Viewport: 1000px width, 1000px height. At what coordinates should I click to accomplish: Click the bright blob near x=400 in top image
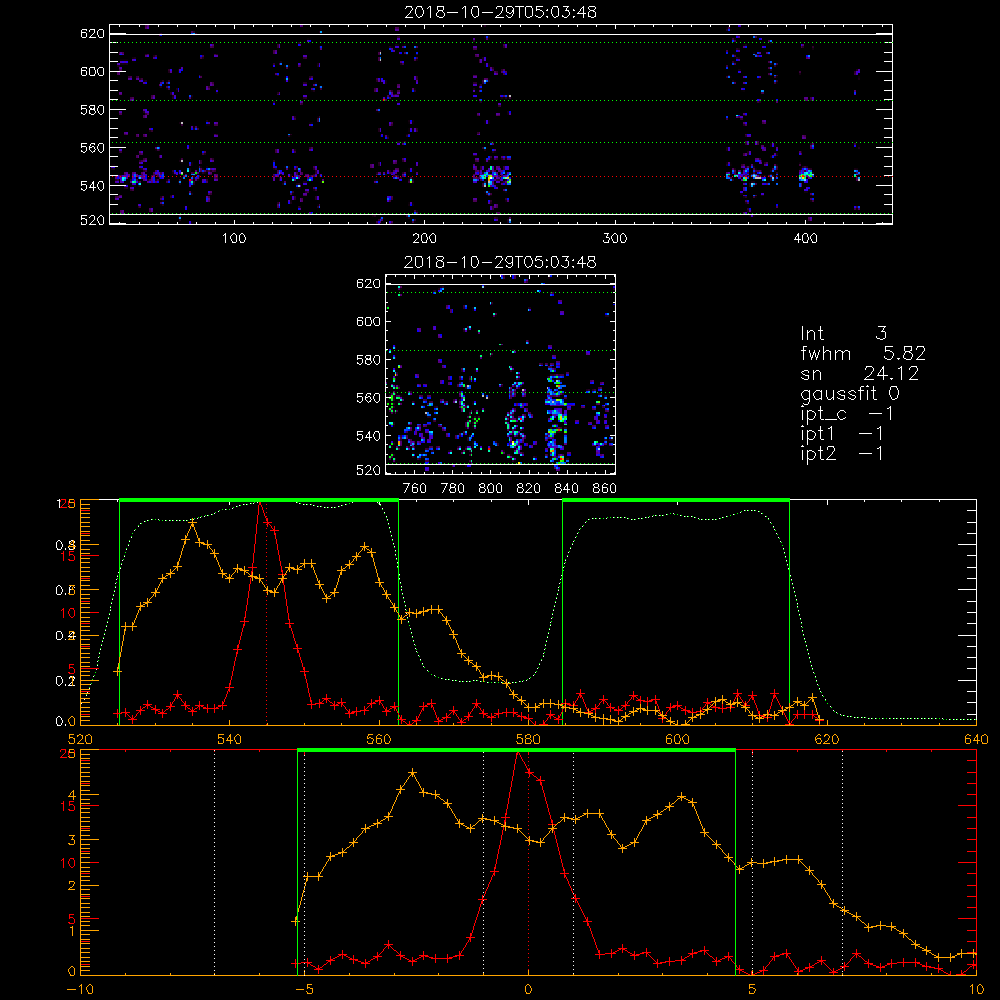pyautogui.click(x=806, y=175)
